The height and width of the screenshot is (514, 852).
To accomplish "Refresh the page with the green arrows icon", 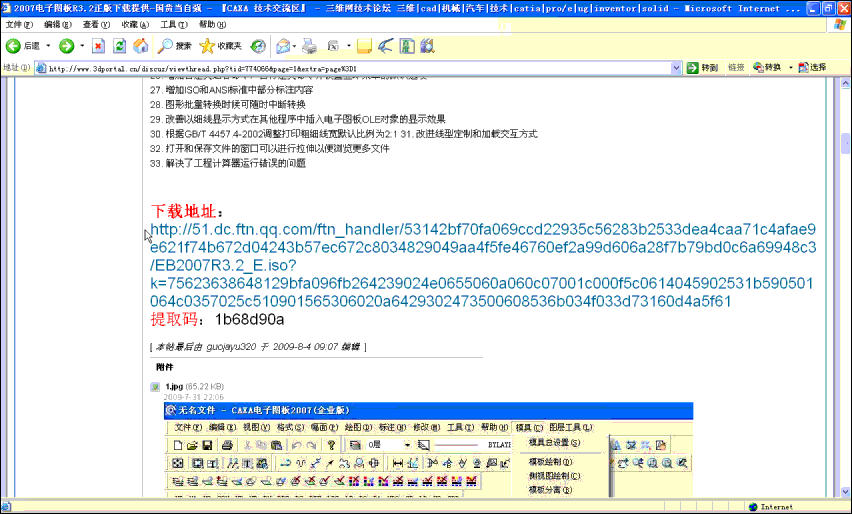I will 120,46.
